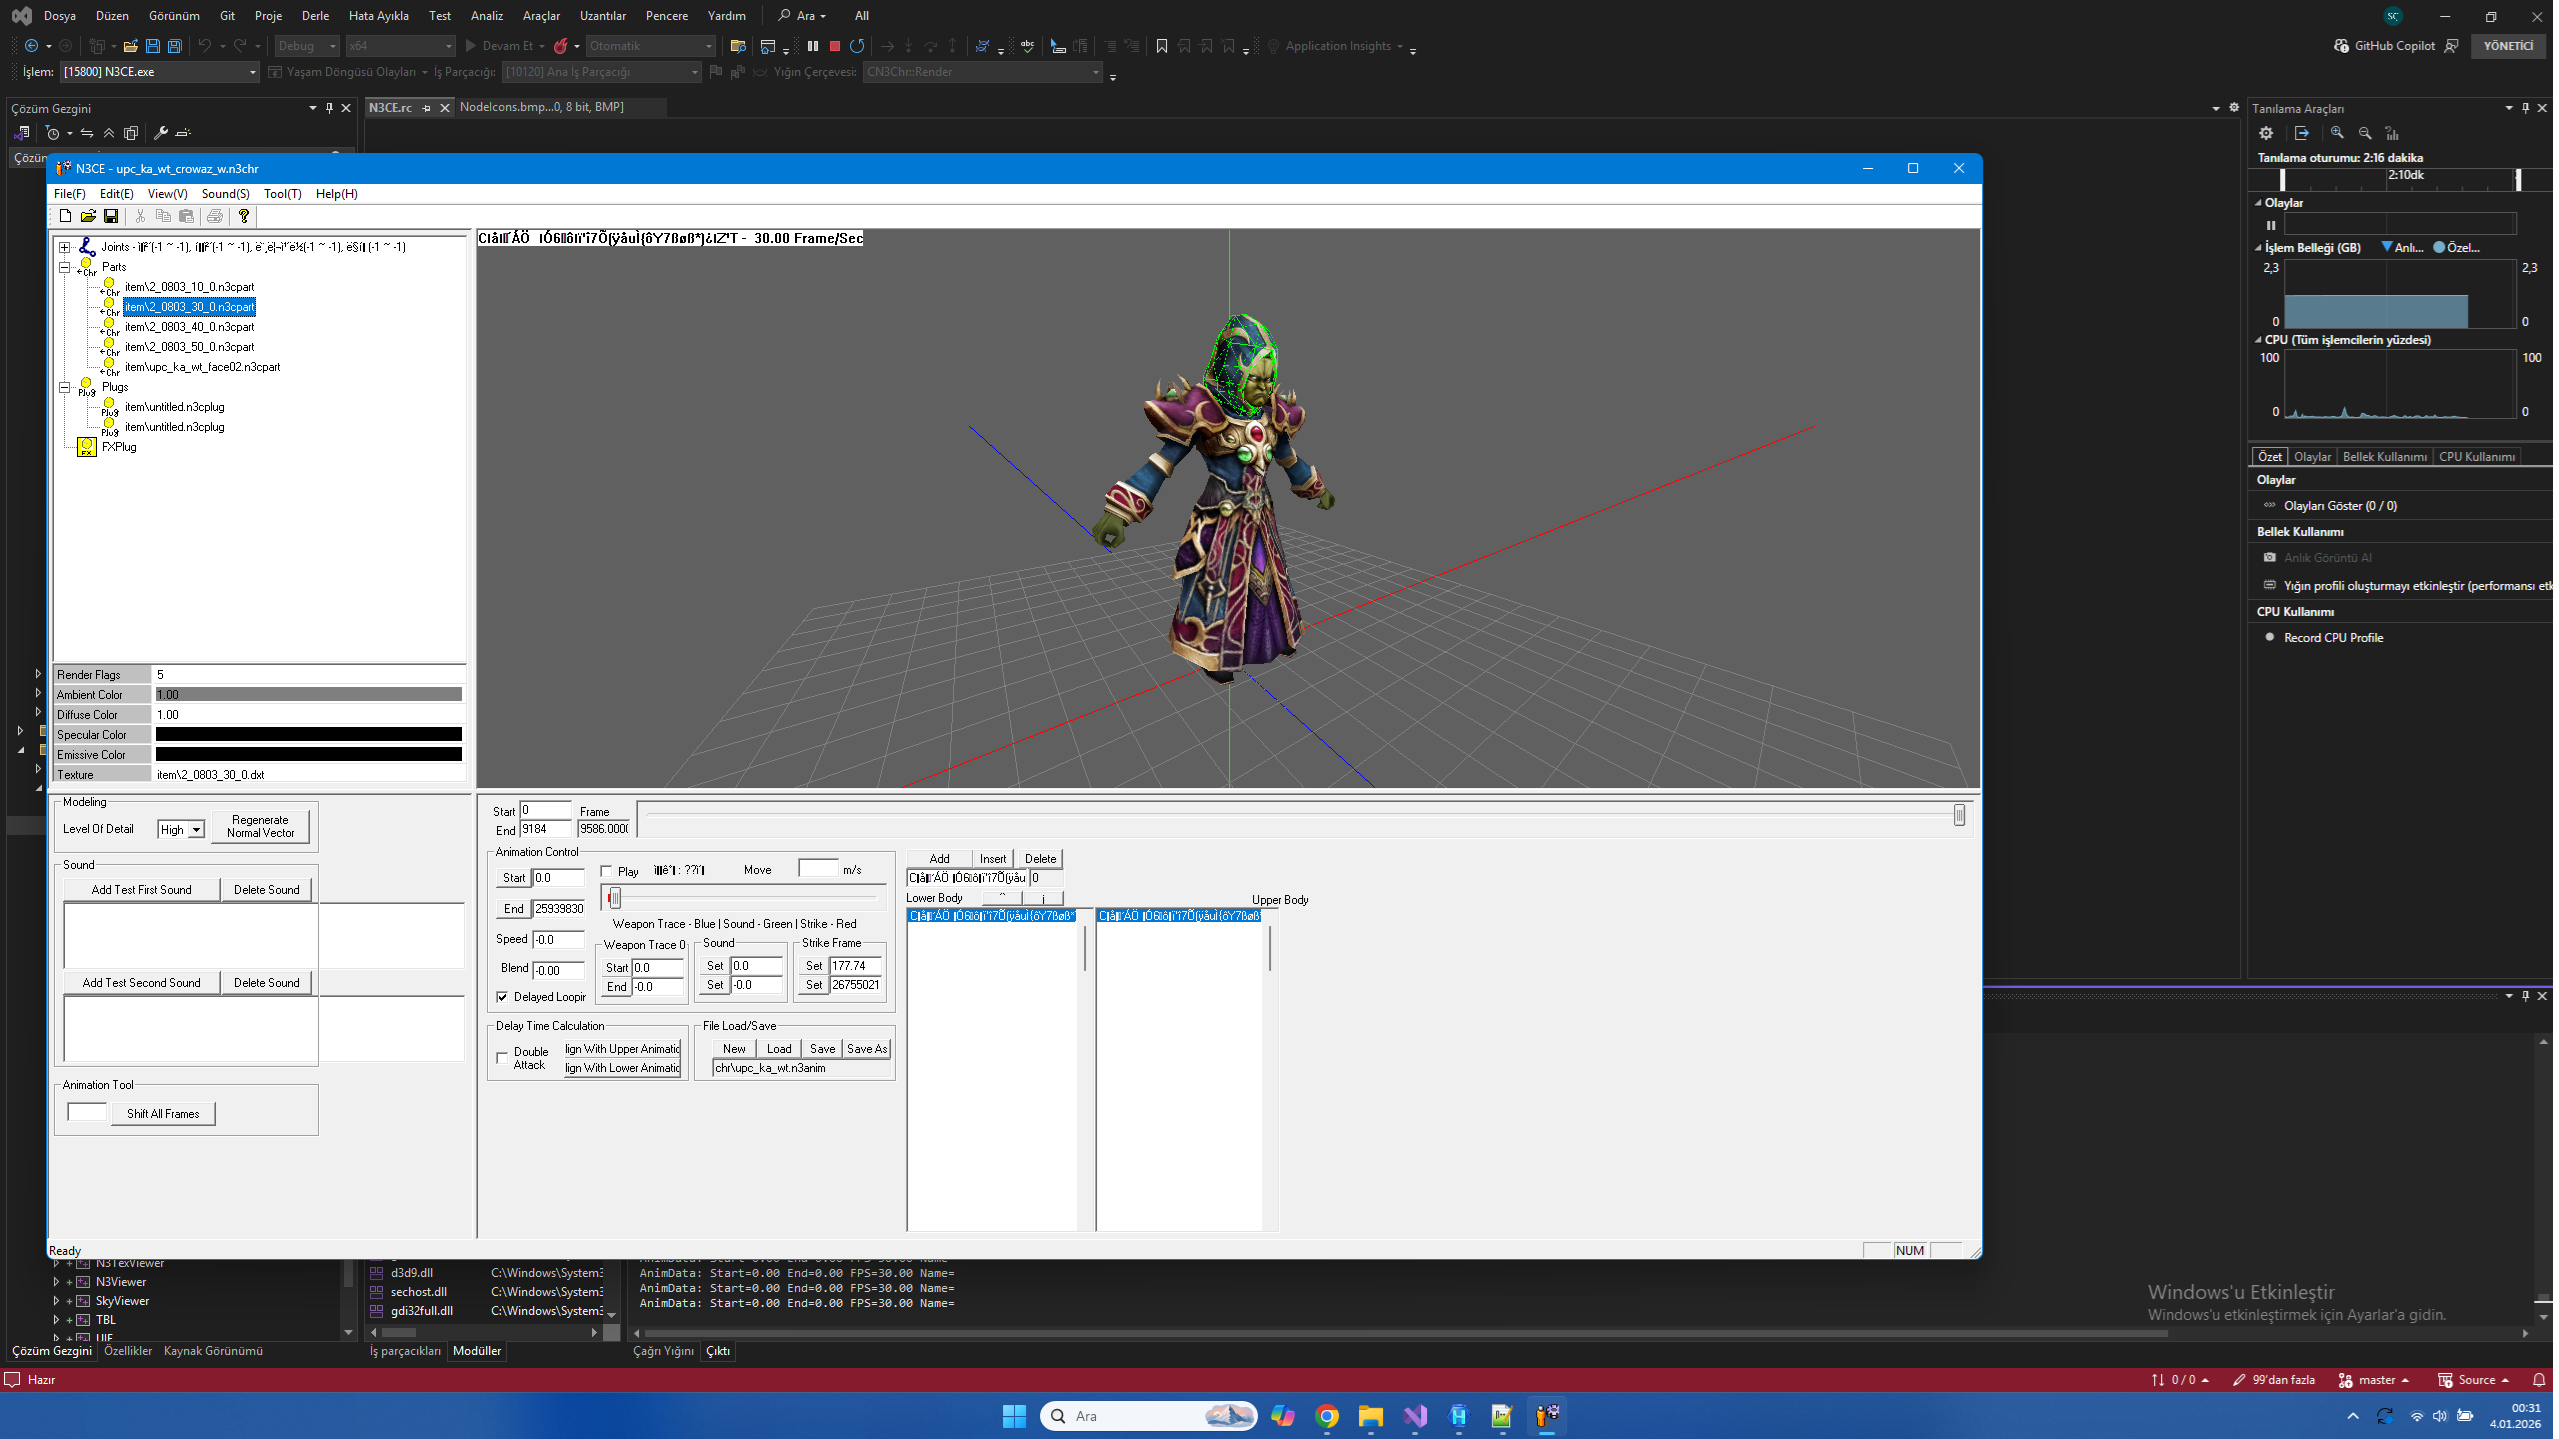The image size is (2559, 1439).
Task: Click the Paste icon in N3CE toolbar
Action: click(186, 216)
